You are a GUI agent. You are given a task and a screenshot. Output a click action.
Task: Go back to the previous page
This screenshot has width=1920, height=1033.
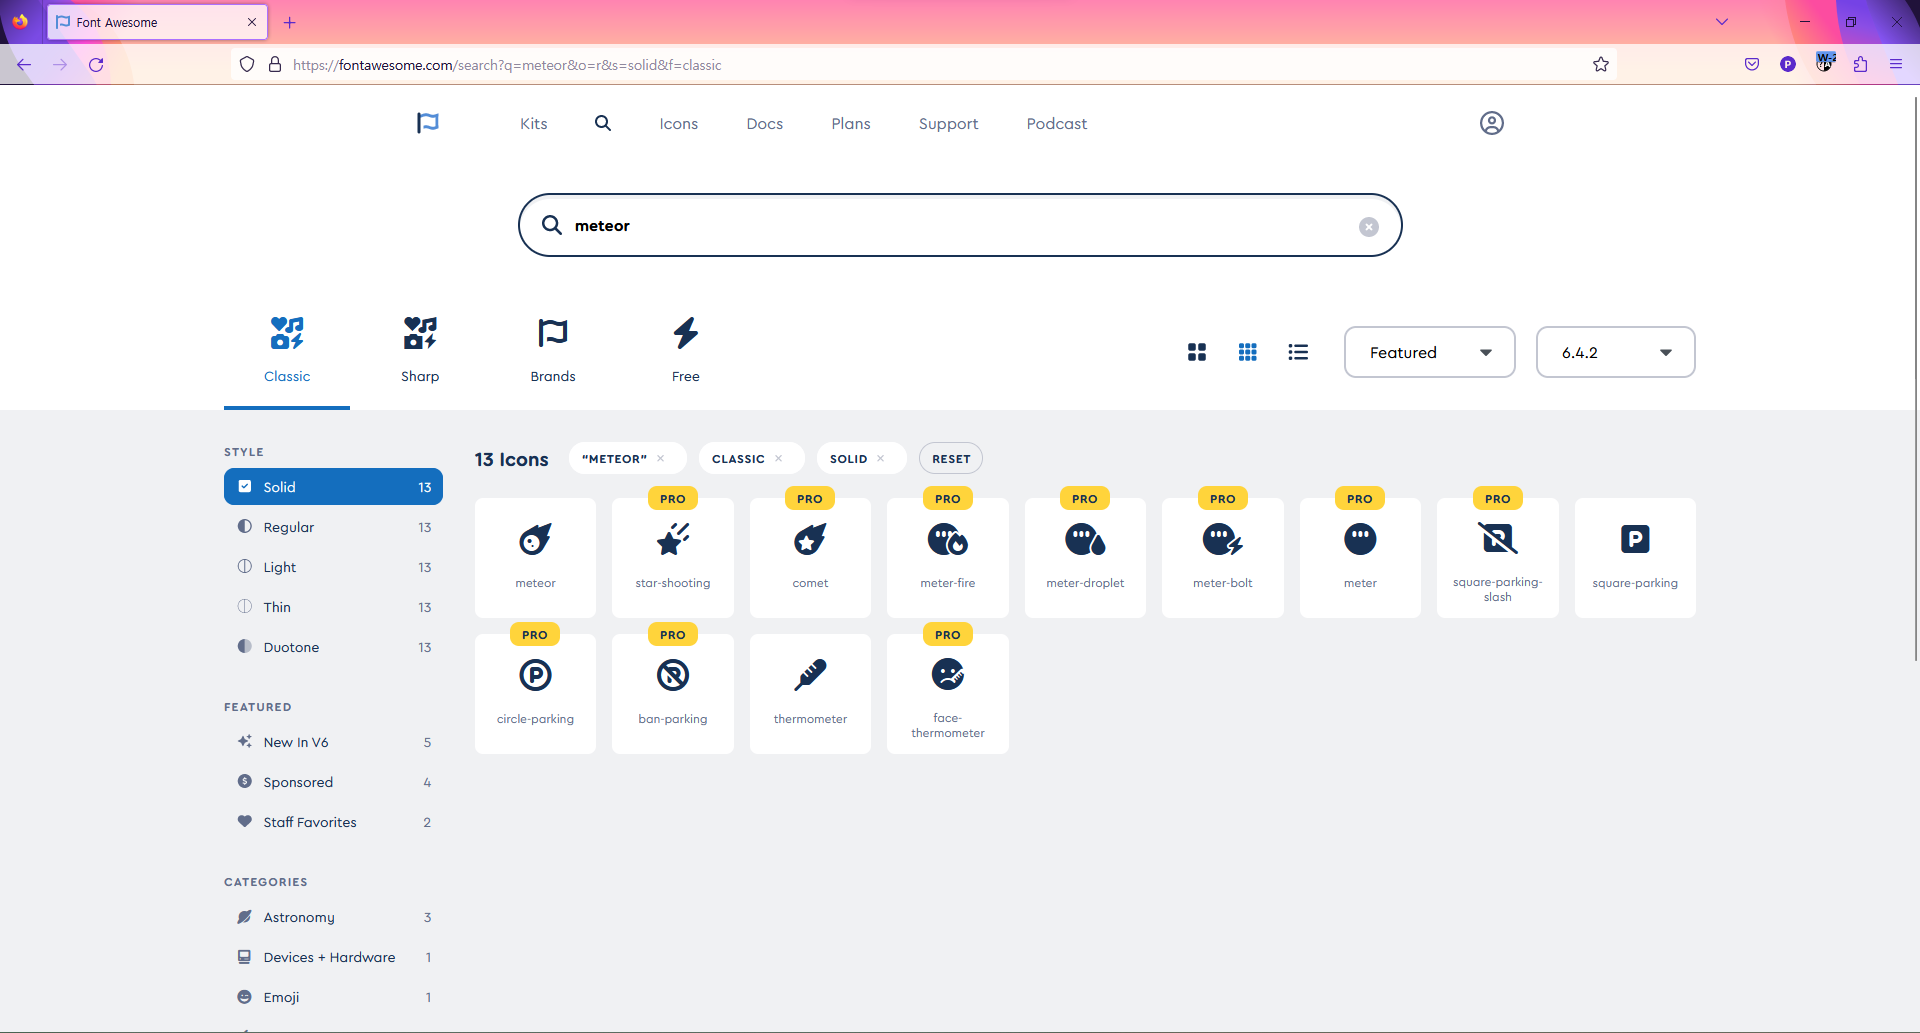point(24,65)
